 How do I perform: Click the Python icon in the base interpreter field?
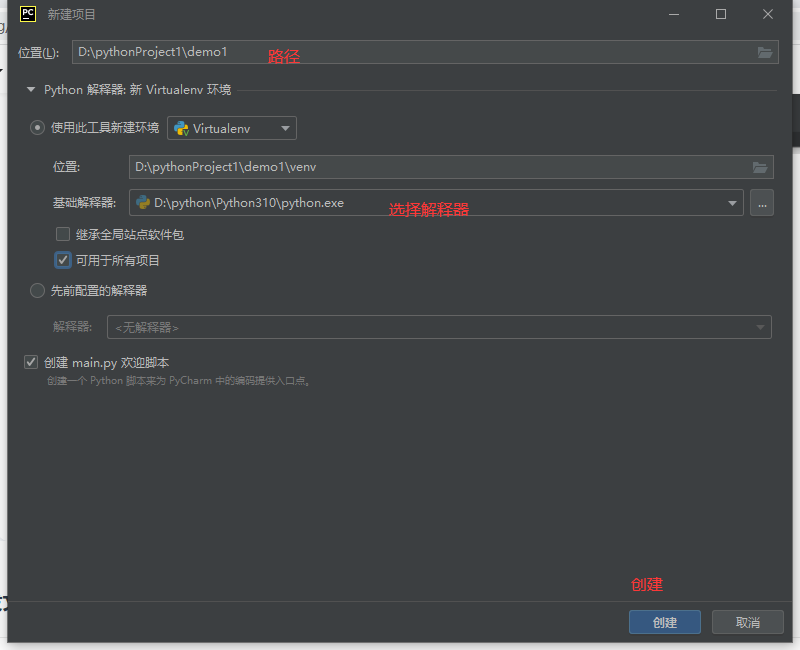(143, 203)
